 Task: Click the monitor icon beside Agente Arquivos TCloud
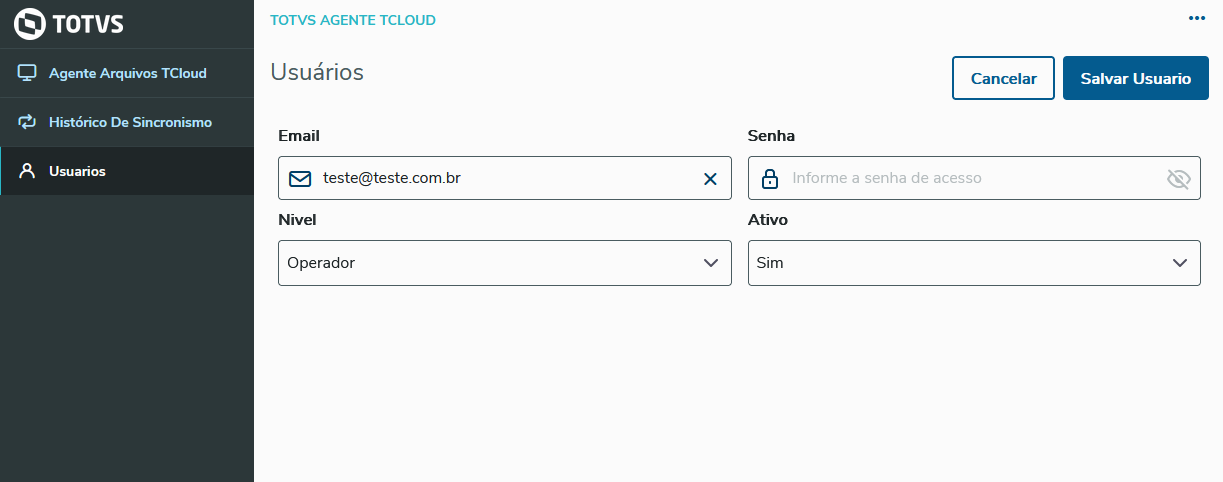(27, 73)
